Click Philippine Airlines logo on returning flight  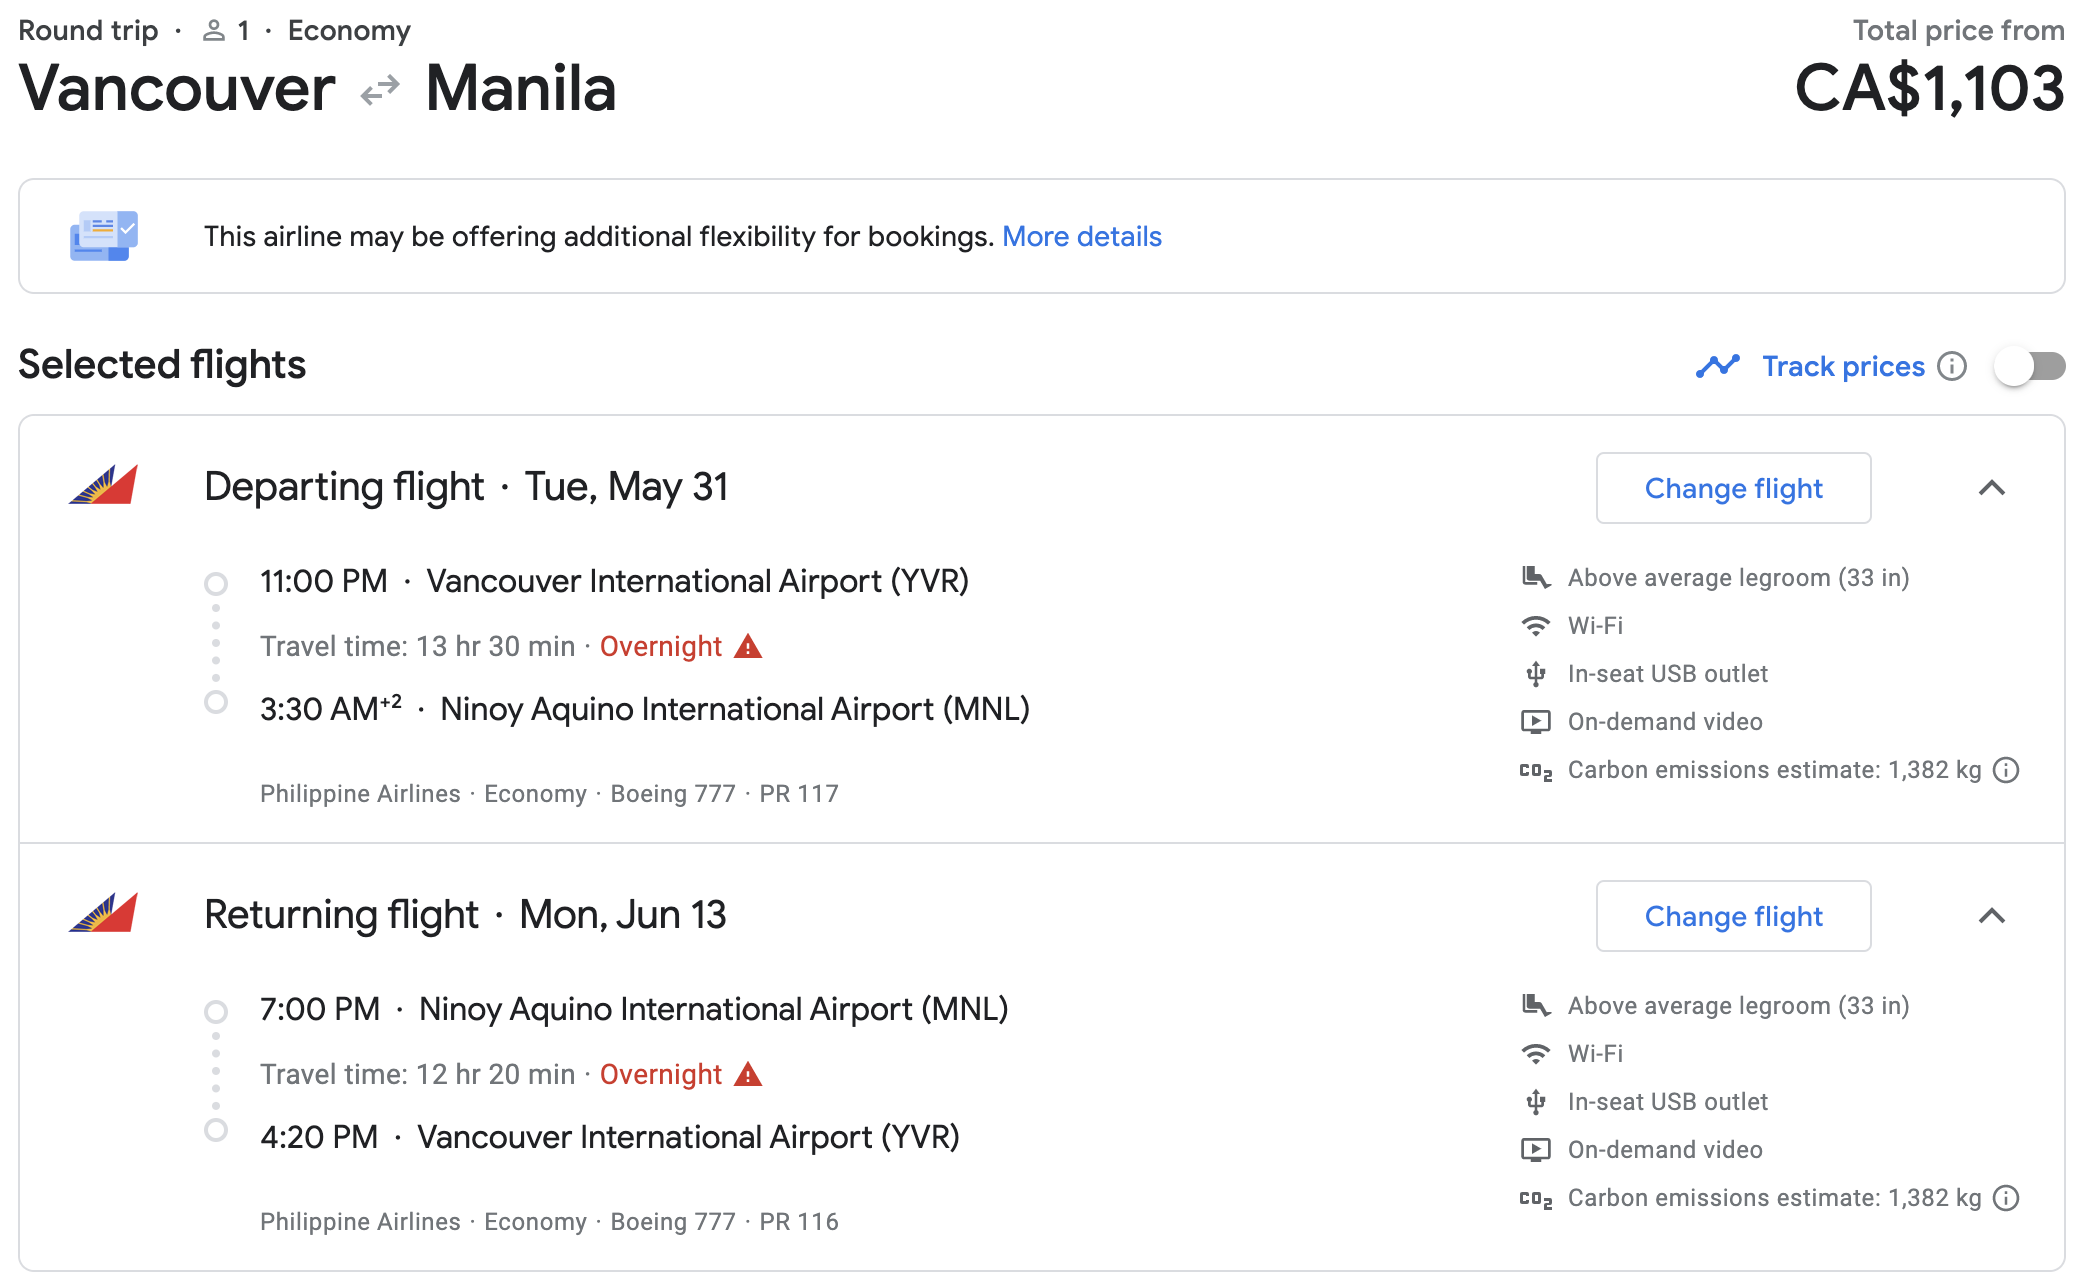coord(104,913)
